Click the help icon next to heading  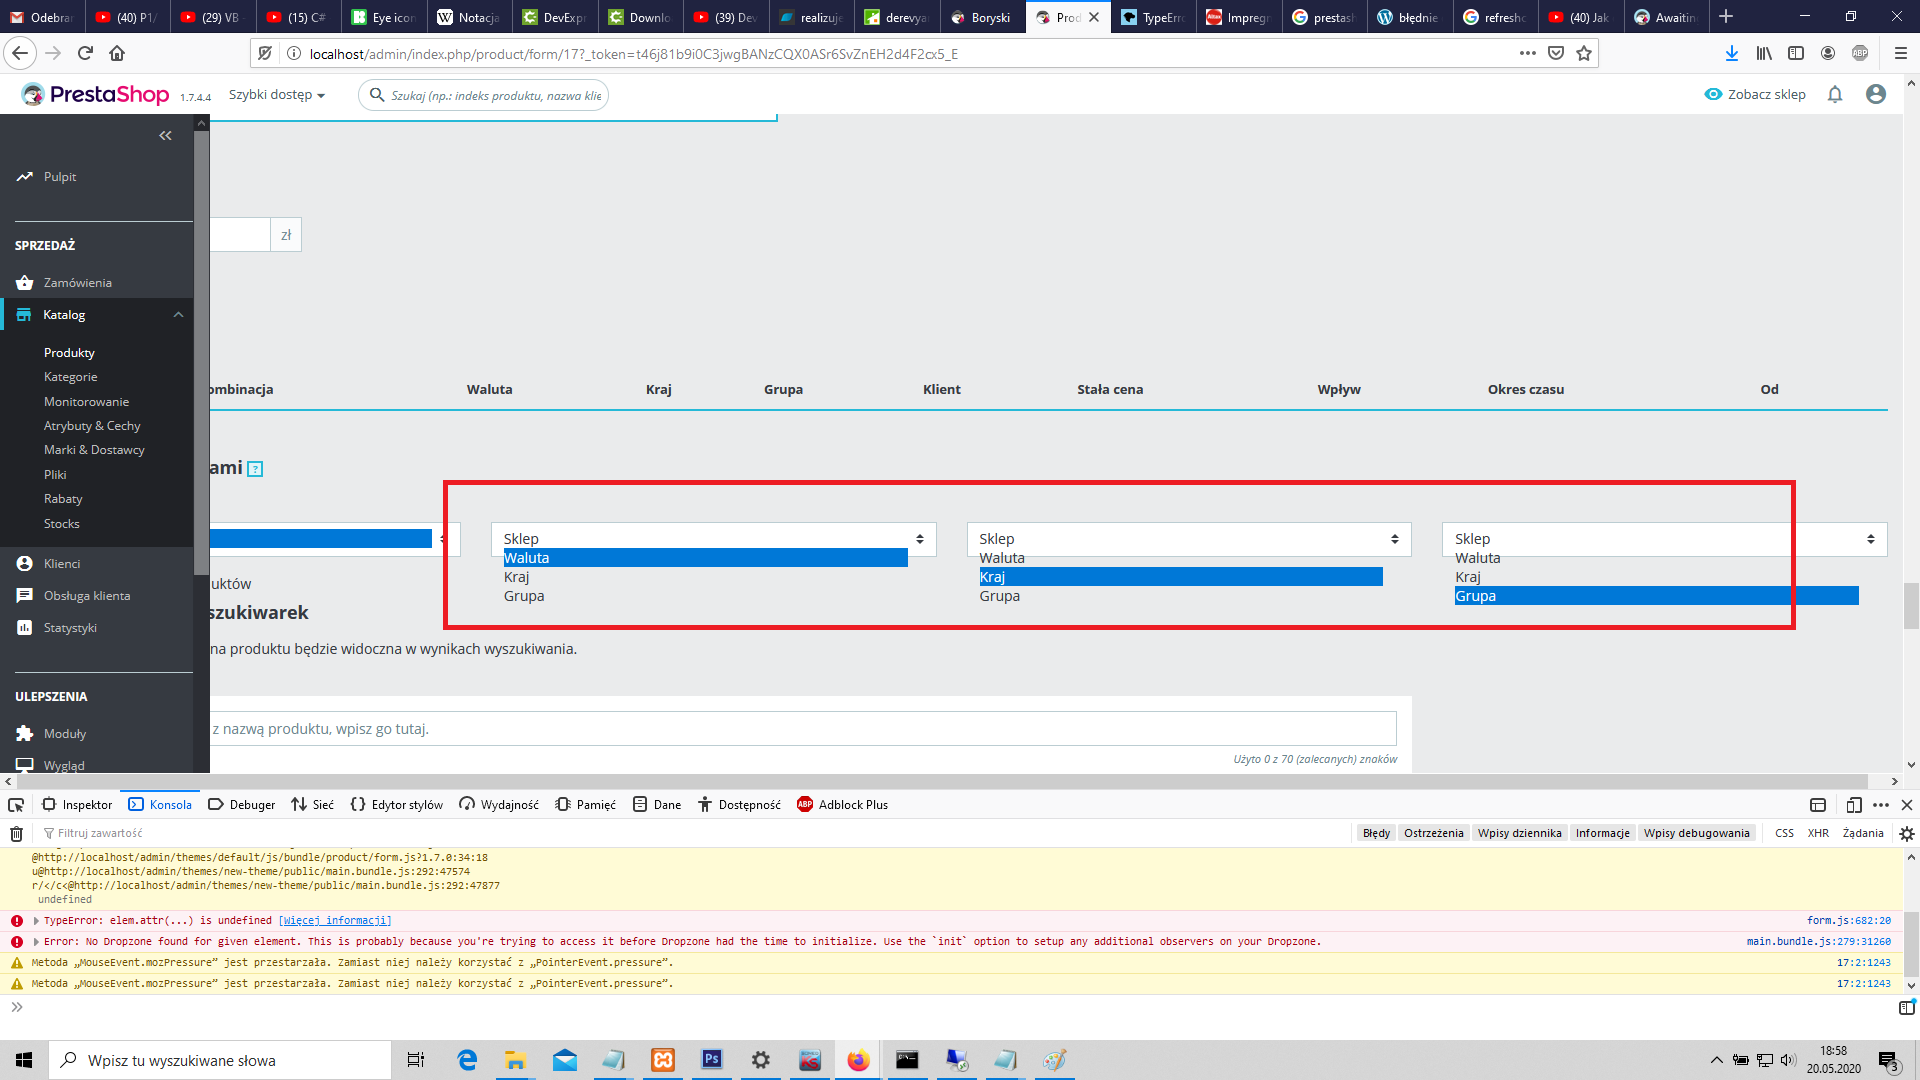pos(255,469)
